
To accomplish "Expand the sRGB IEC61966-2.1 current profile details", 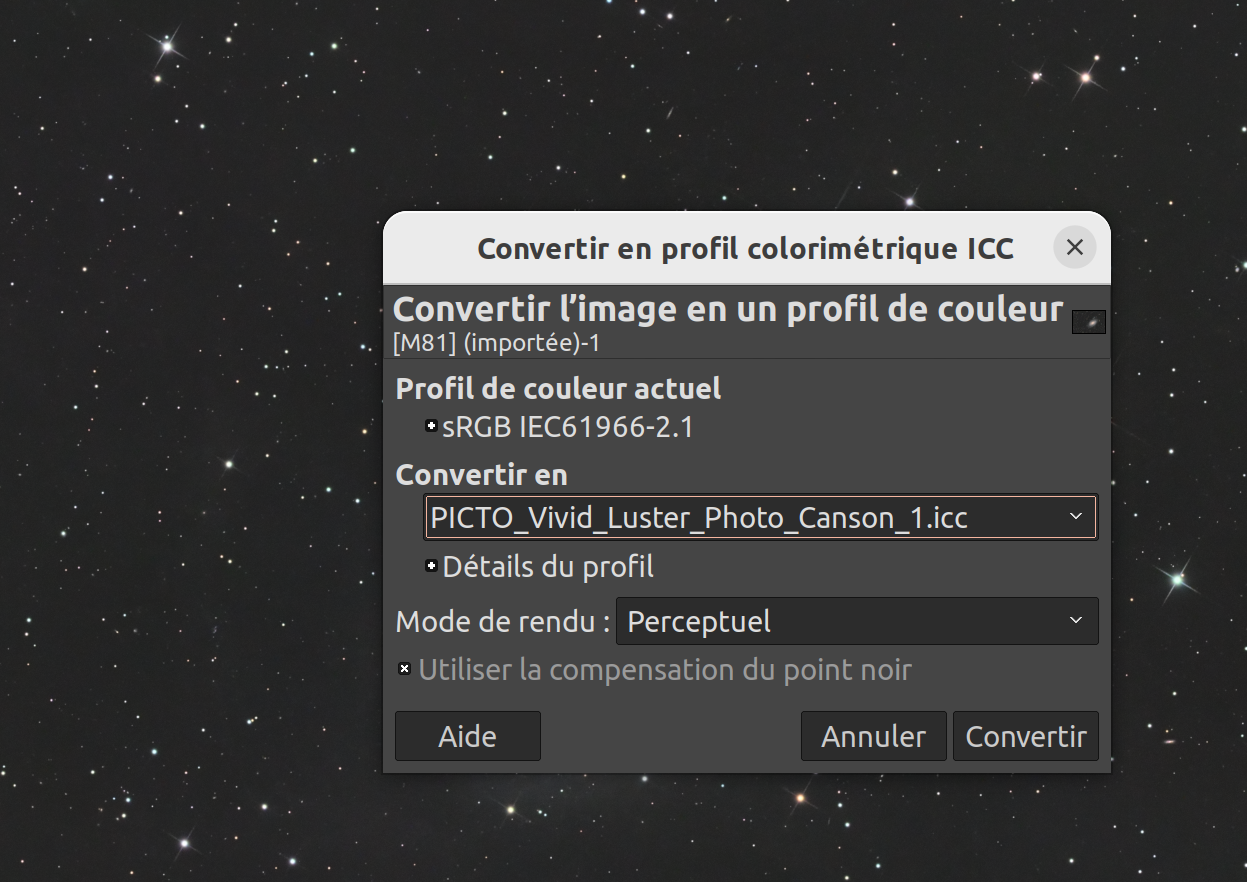I will [x=432, y=426].
